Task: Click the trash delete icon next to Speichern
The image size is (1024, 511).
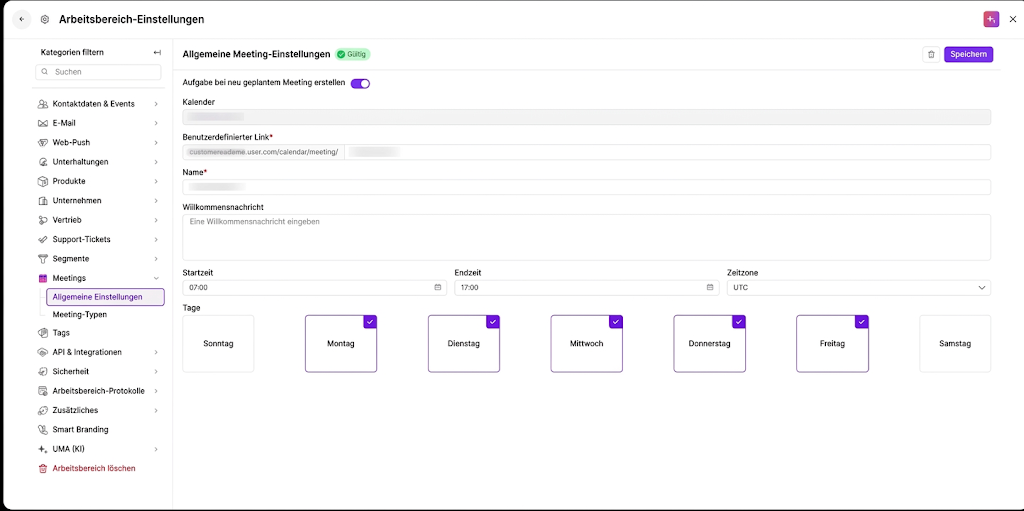Action: pyautogui.click(x=931, y=55)
